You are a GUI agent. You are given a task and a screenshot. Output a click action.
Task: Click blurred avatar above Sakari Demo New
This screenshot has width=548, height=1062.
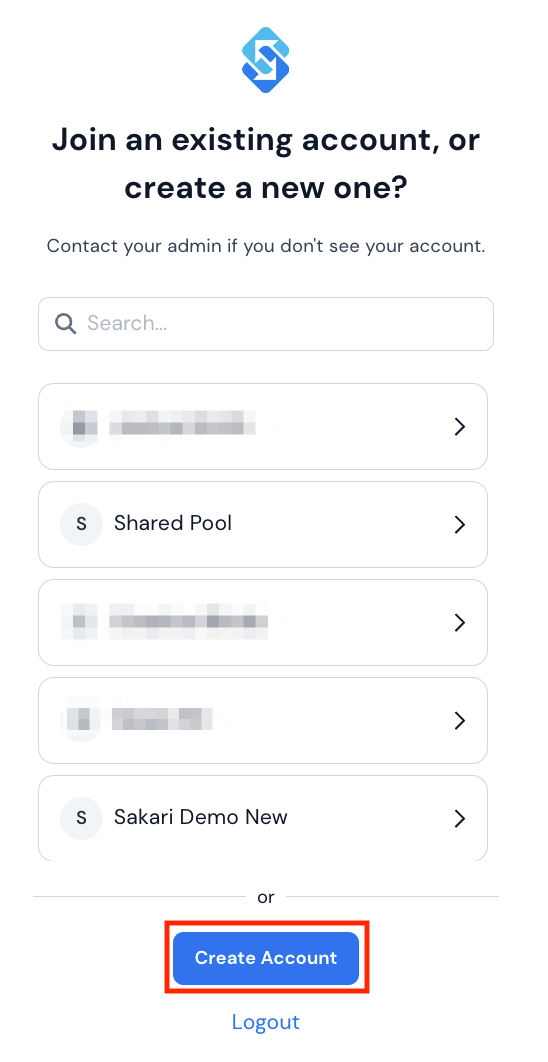pyautogui.click(x=81, y=719)
